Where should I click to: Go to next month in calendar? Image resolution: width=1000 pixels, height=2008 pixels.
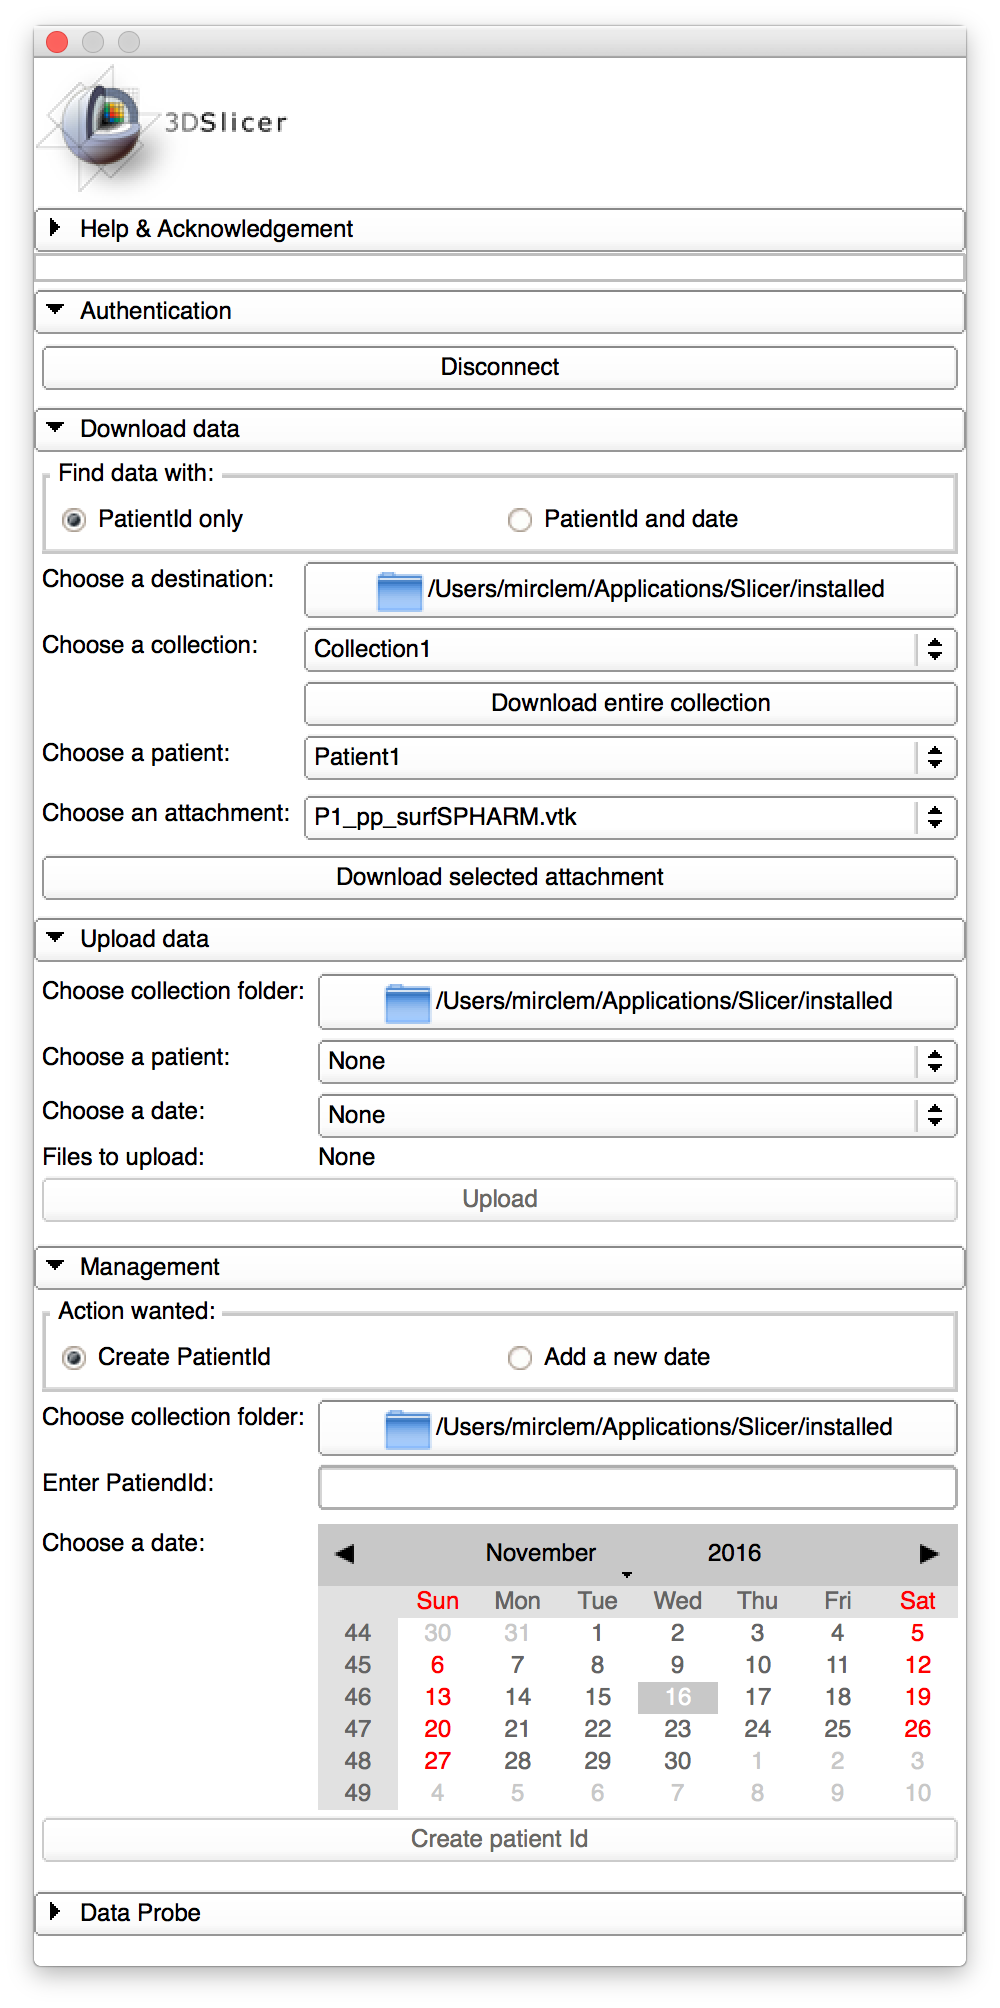[x=929, y=1553]
